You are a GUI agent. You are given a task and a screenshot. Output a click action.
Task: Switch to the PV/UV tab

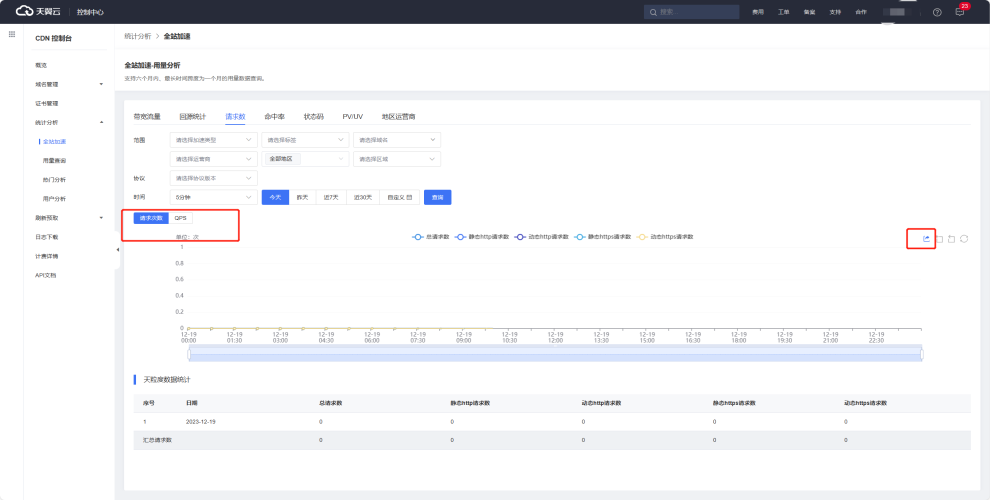pos(352,117)
